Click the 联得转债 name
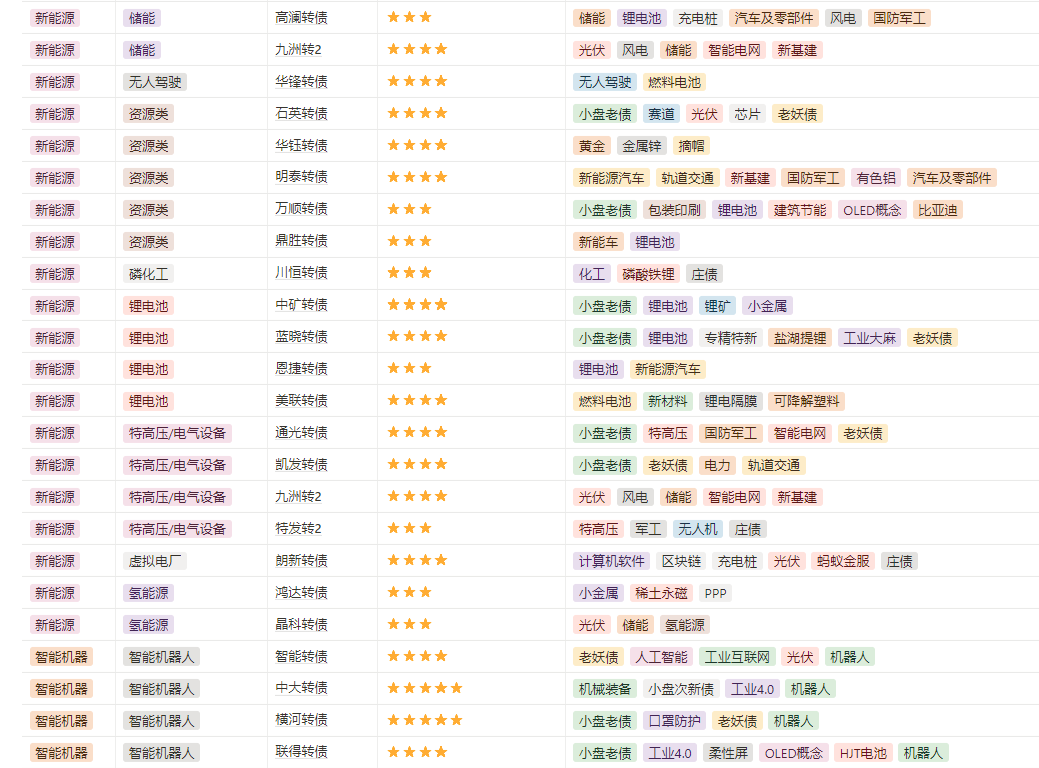 coord(301,751)
